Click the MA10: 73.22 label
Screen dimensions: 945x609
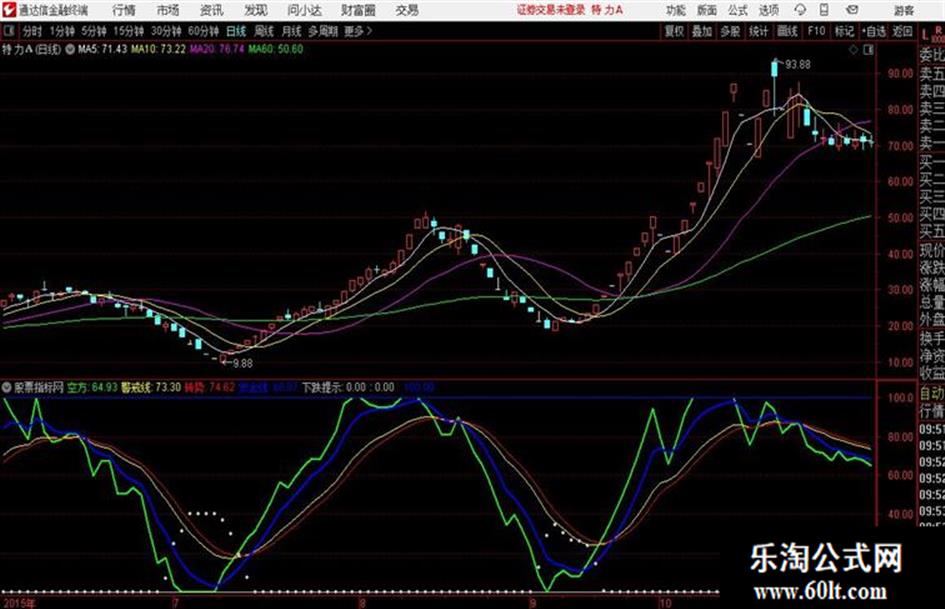point(159,49)
